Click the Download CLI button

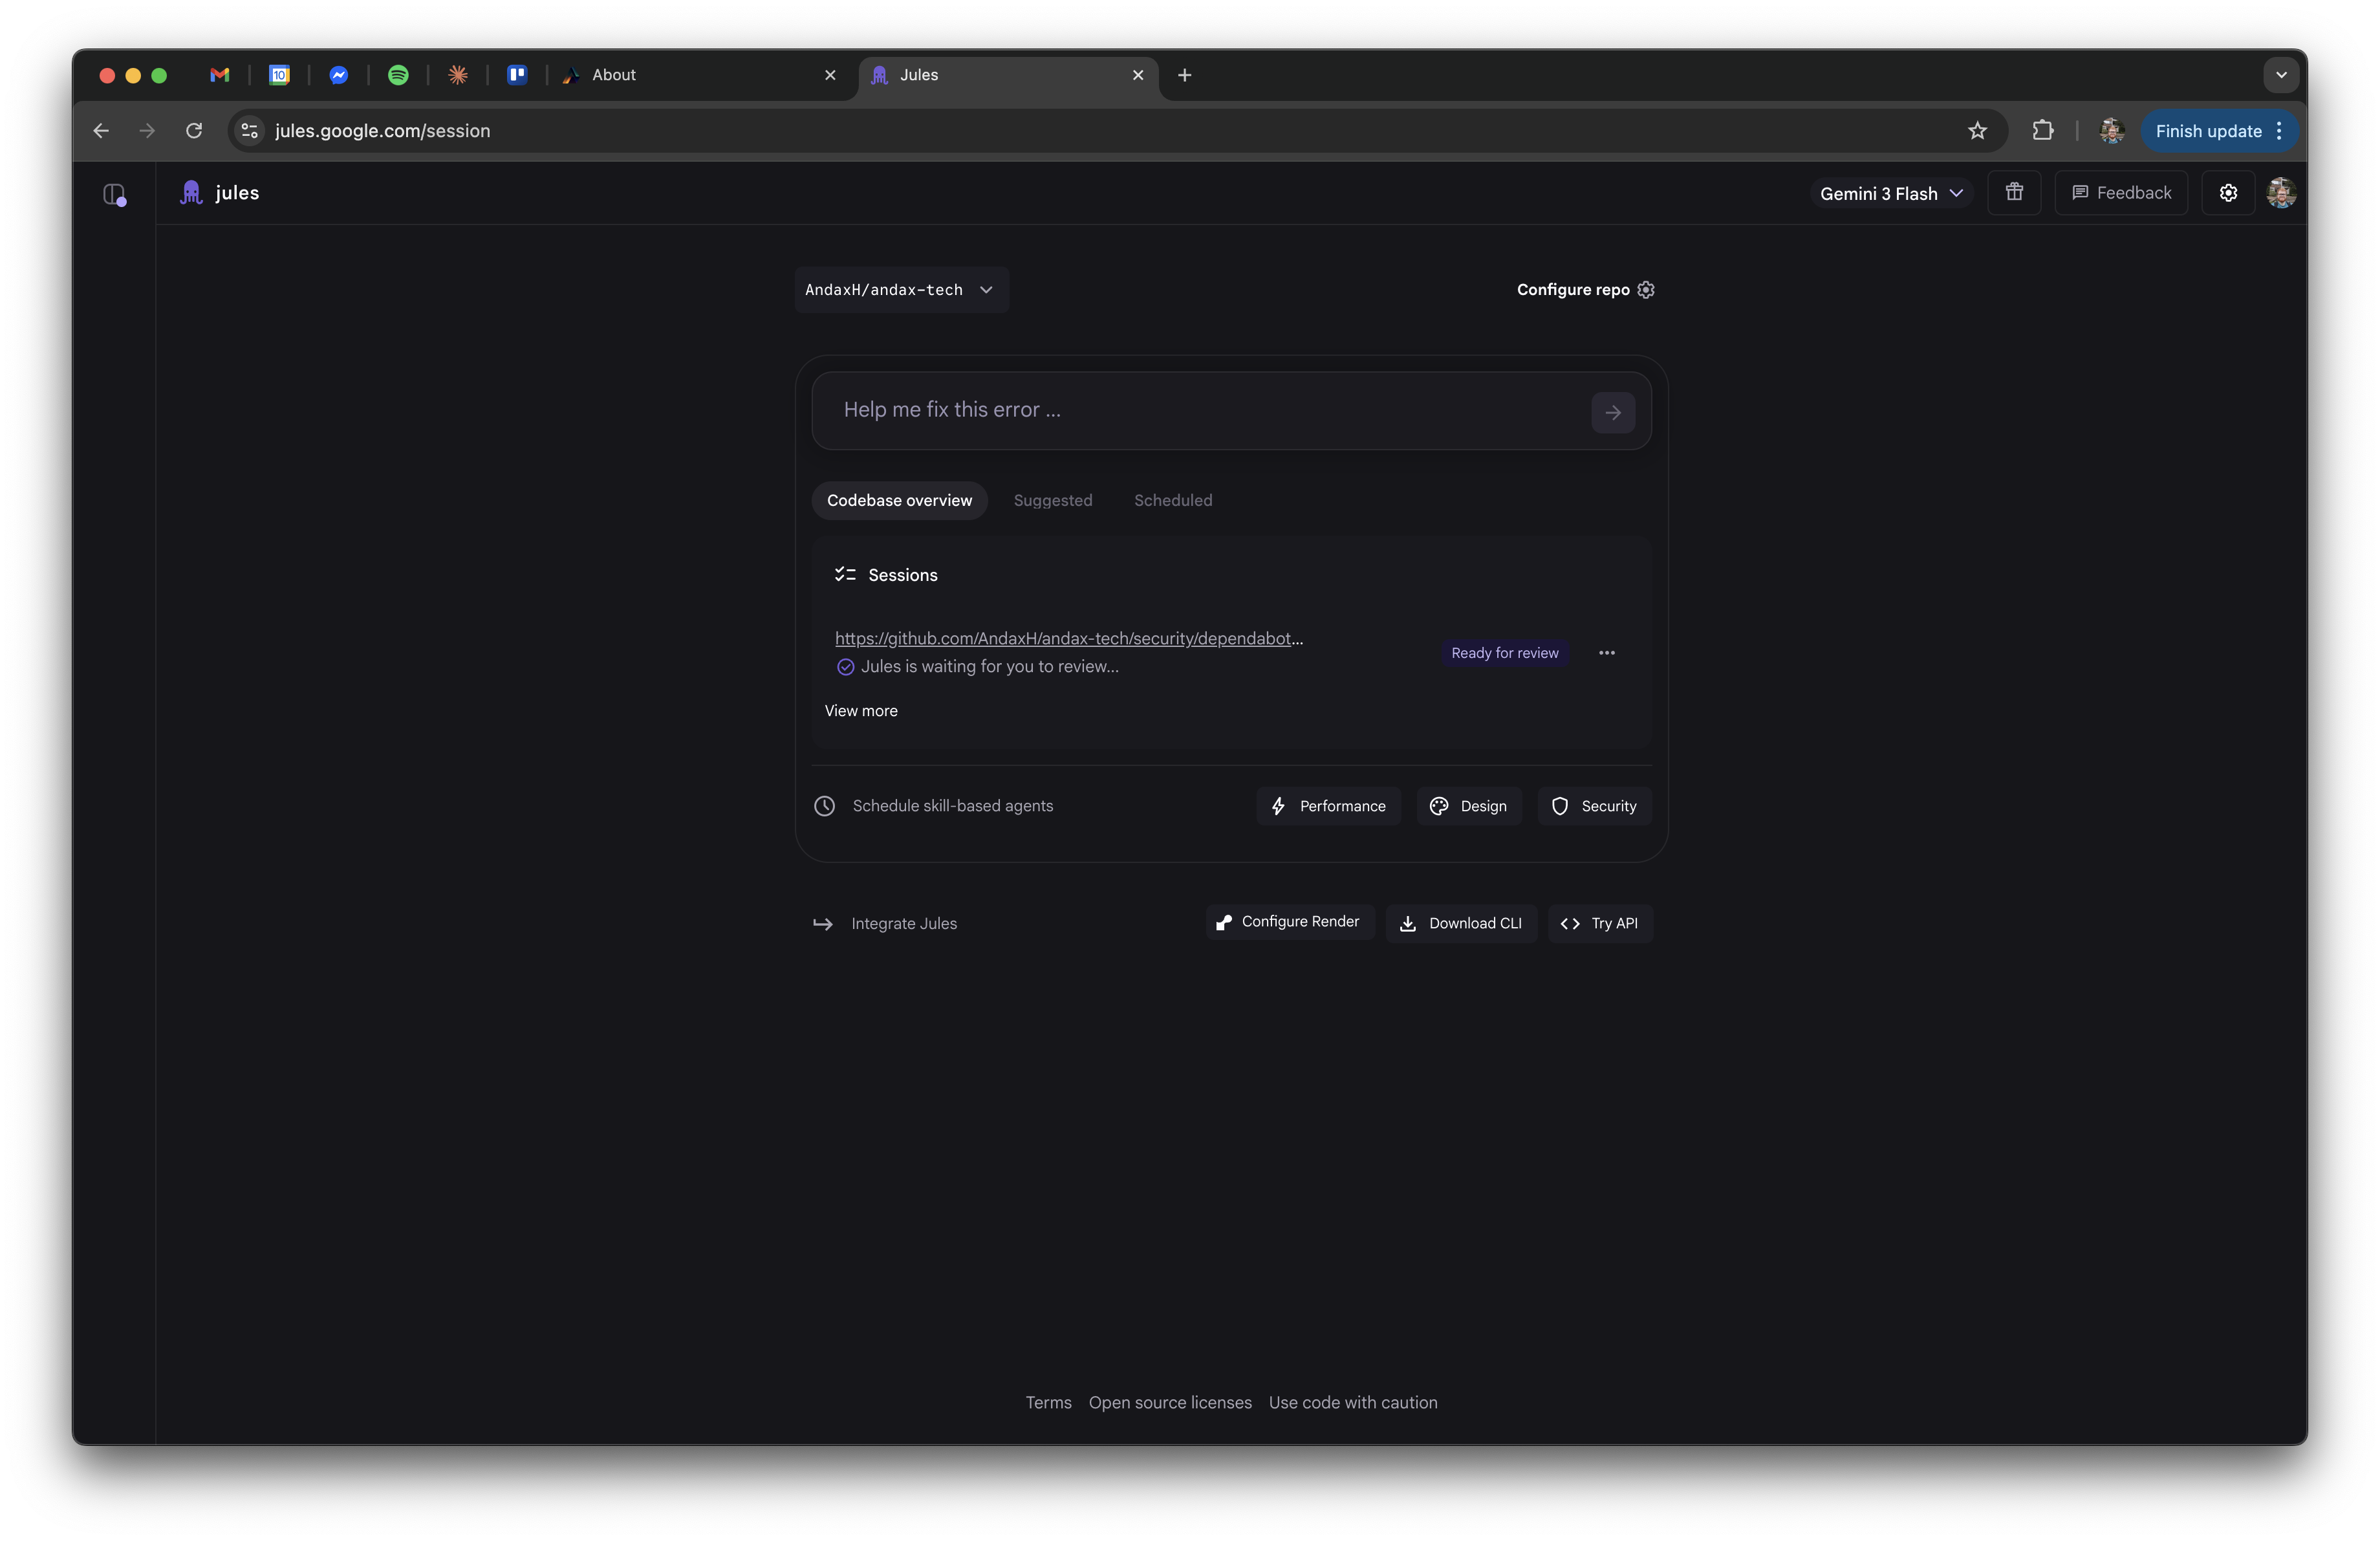point(1461,923)
